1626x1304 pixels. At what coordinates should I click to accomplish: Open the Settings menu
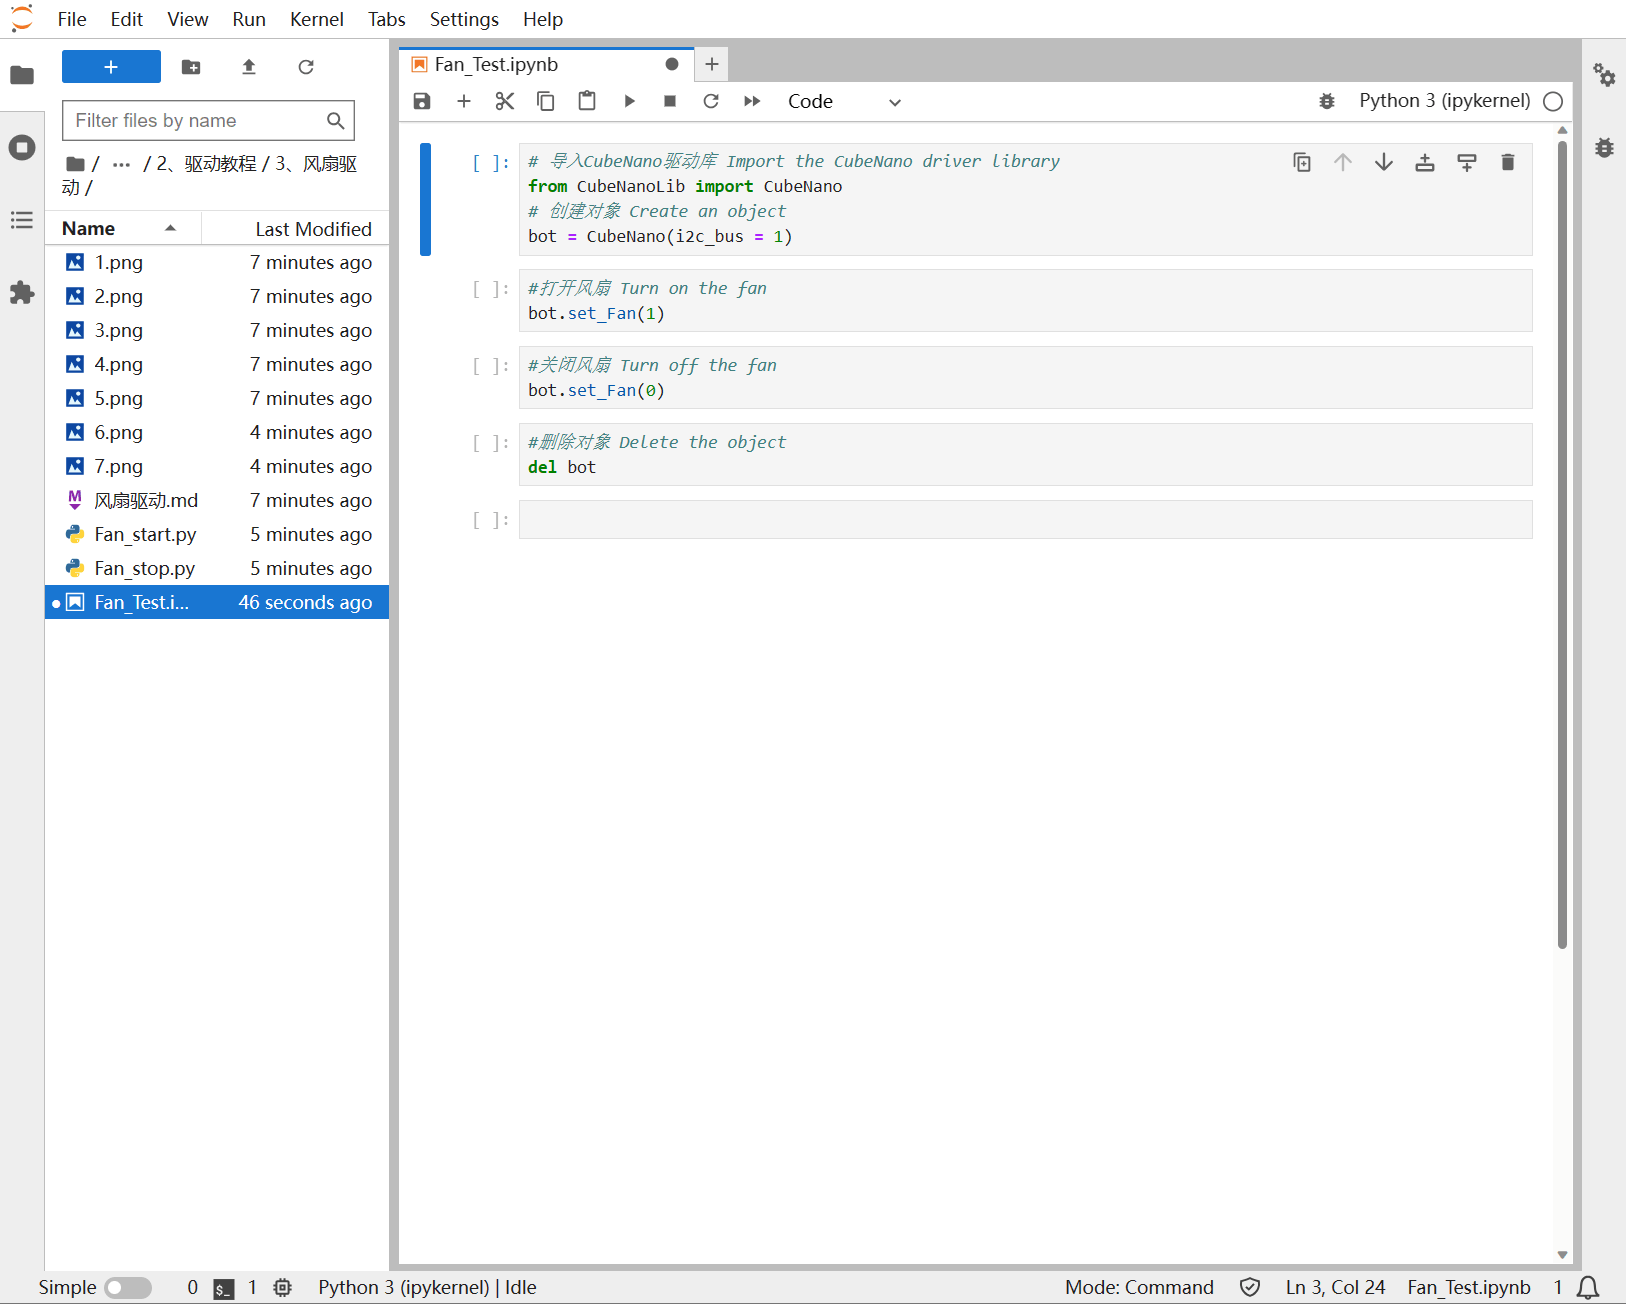click(x=464, y=19)
